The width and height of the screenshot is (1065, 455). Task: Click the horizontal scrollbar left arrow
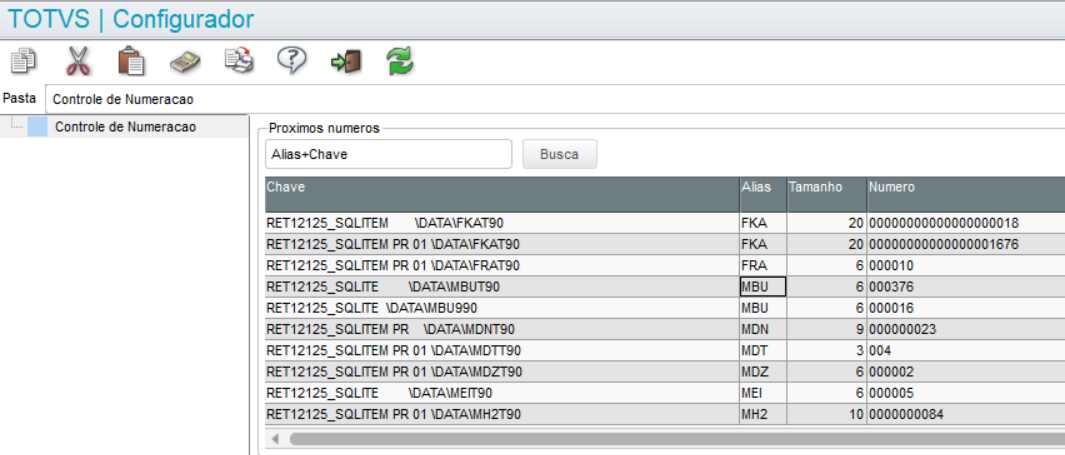tap(276, 439)
